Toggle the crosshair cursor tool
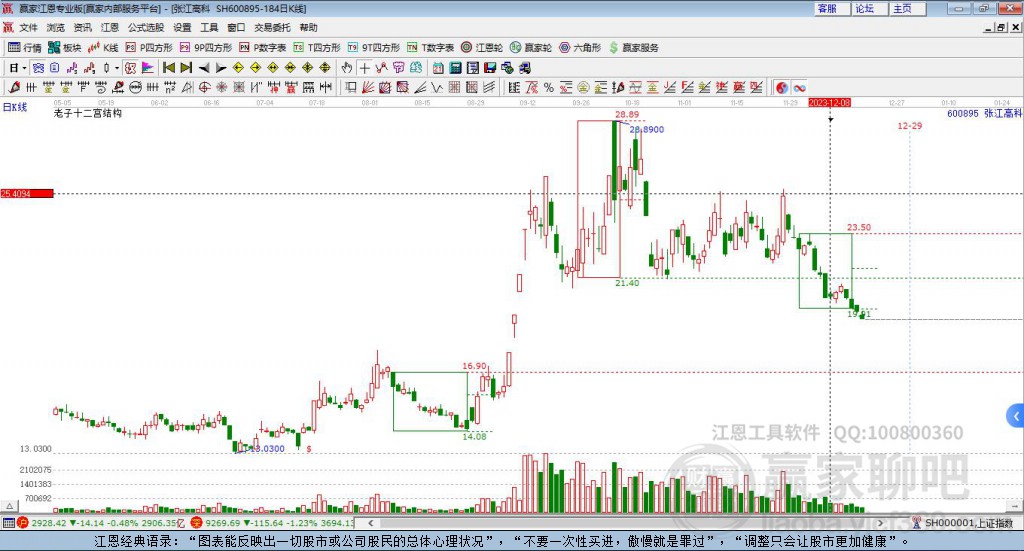The width and height of the screenshot is (1024, 551). 364,68
